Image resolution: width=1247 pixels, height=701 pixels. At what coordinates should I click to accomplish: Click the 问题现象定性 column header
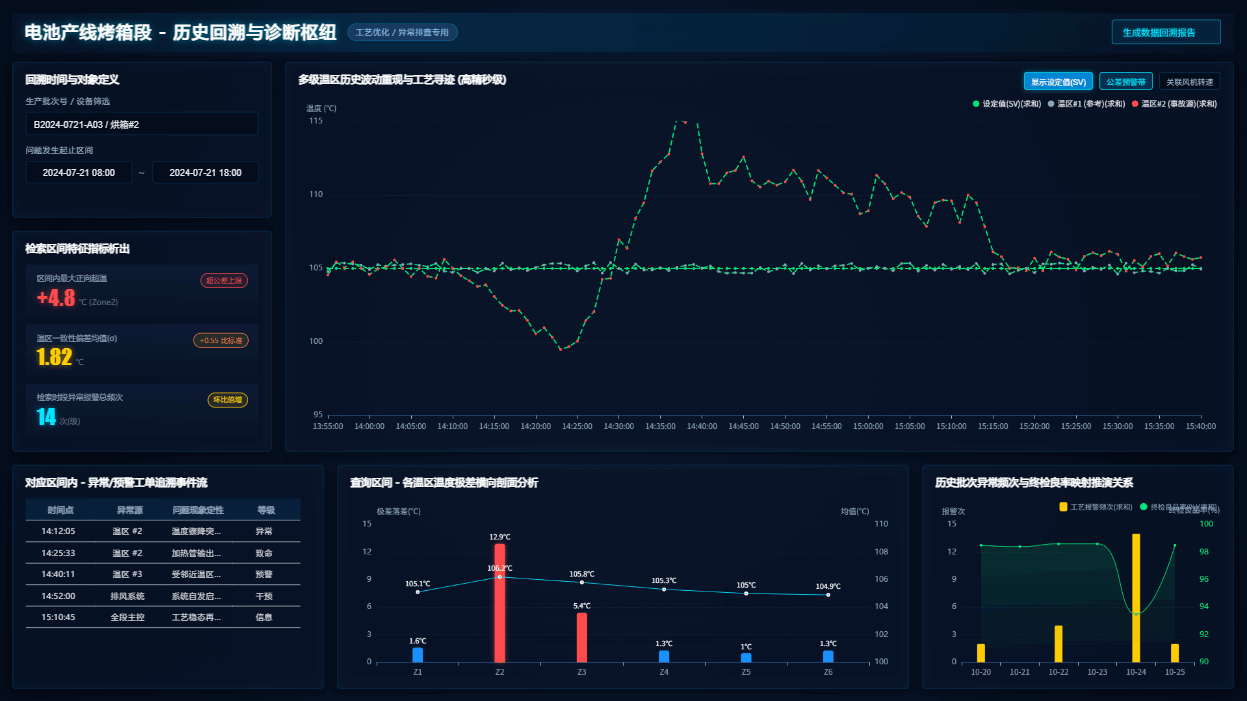coord(196,510)
